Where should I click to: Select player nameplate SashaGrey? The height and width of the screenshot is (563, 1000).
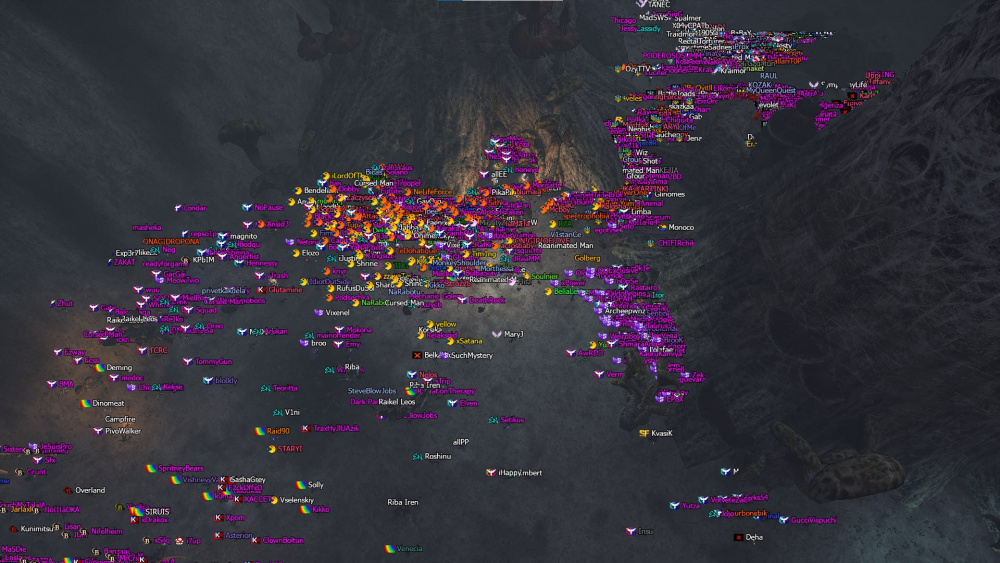coord(248,479)
